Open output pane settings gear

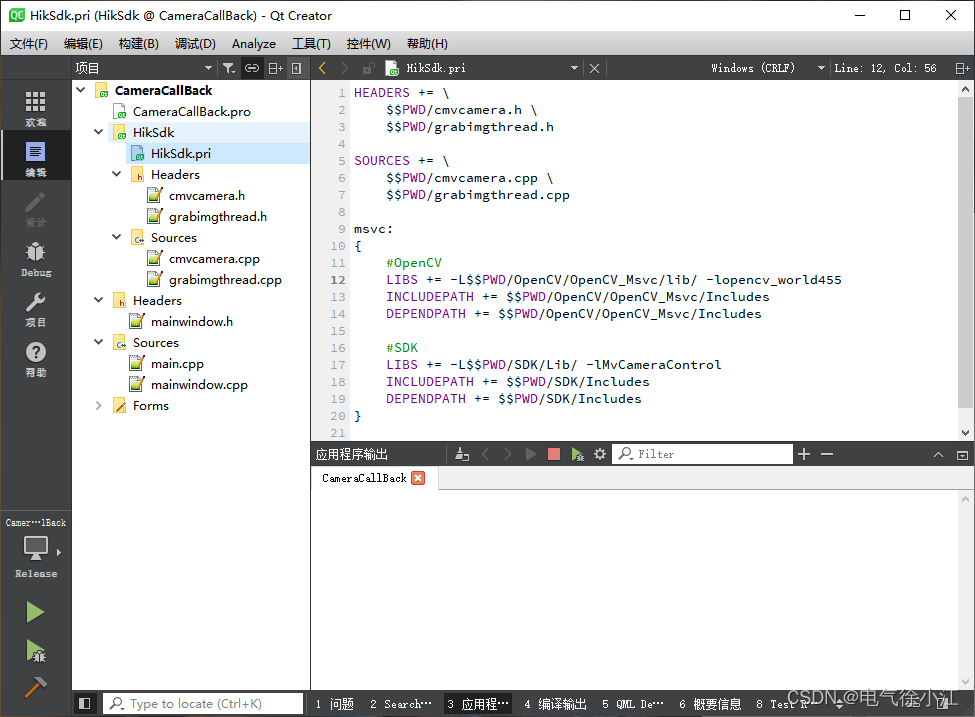click(599, 454)
